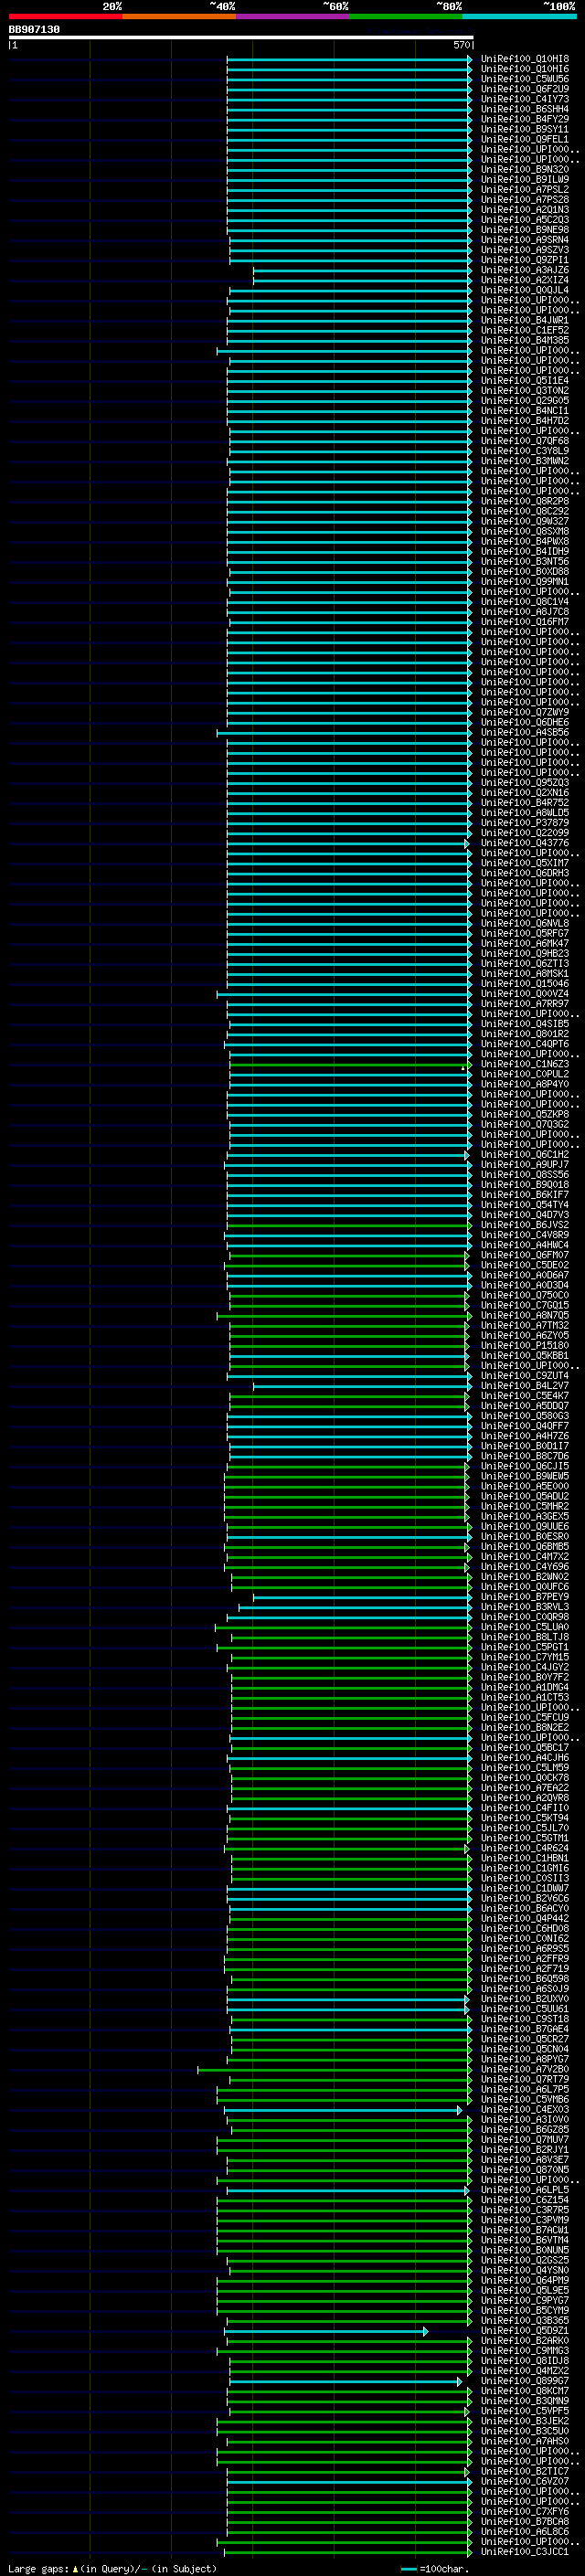Select the UniRef100_A2XIZ4 label

click(525, 280)
